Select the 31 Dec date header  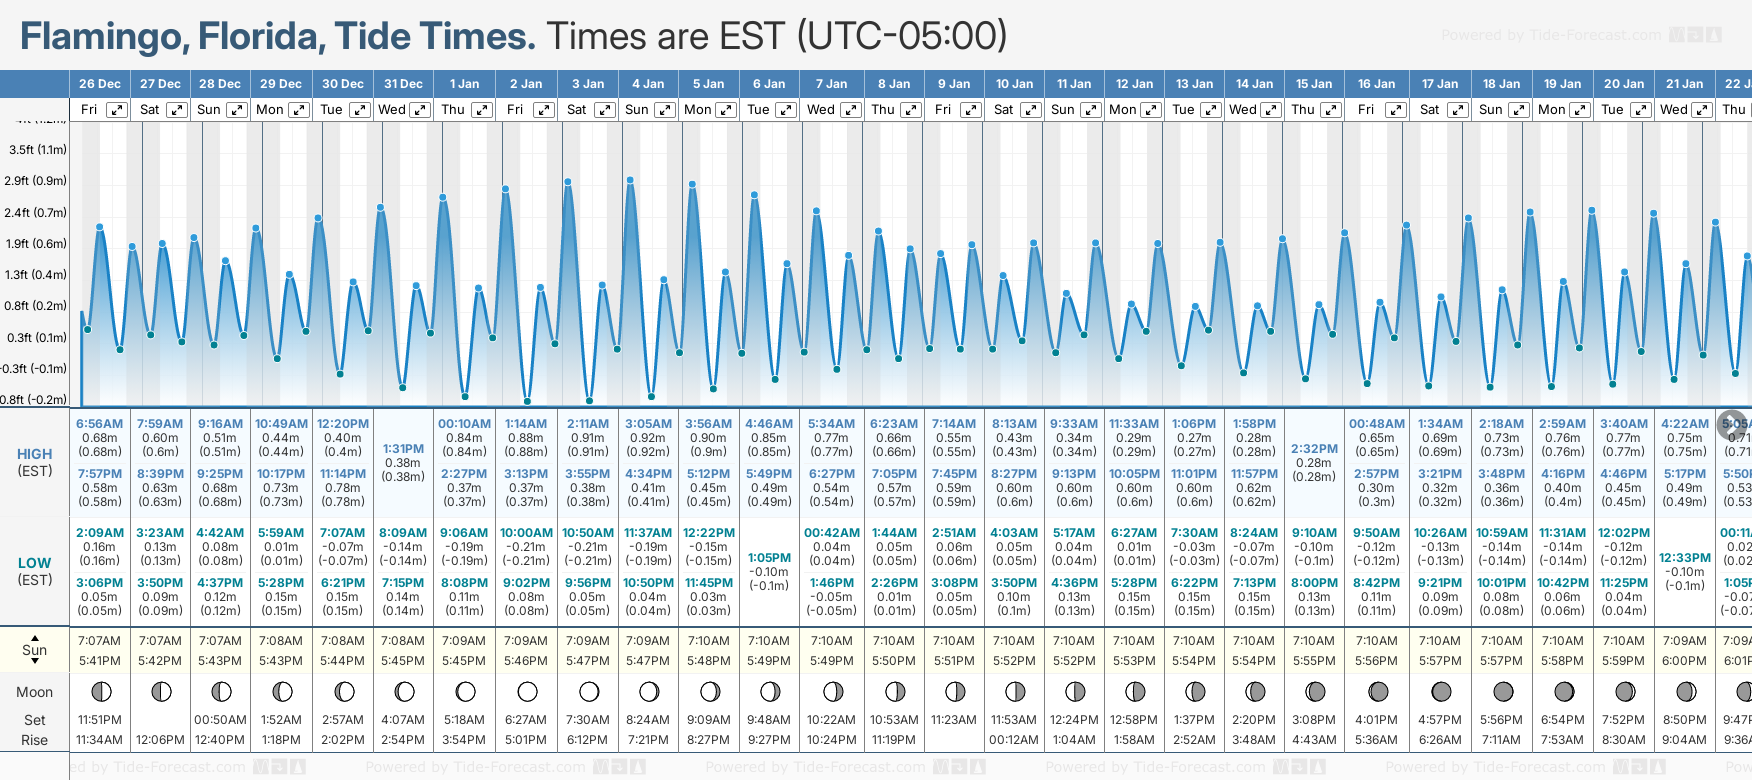click(403, 84)
